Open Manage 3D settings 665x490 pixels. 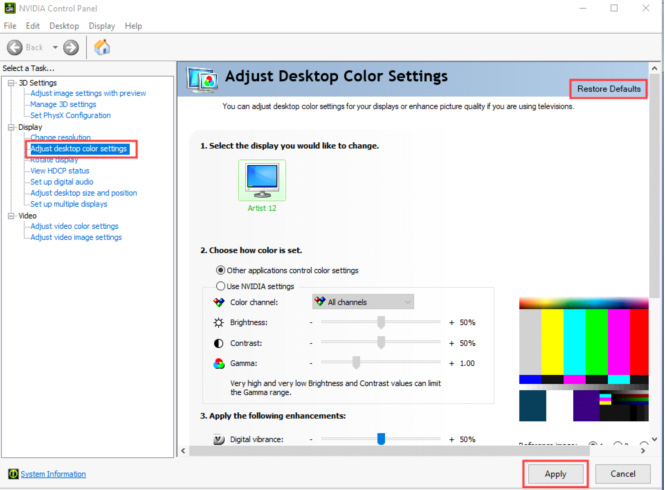63,104
